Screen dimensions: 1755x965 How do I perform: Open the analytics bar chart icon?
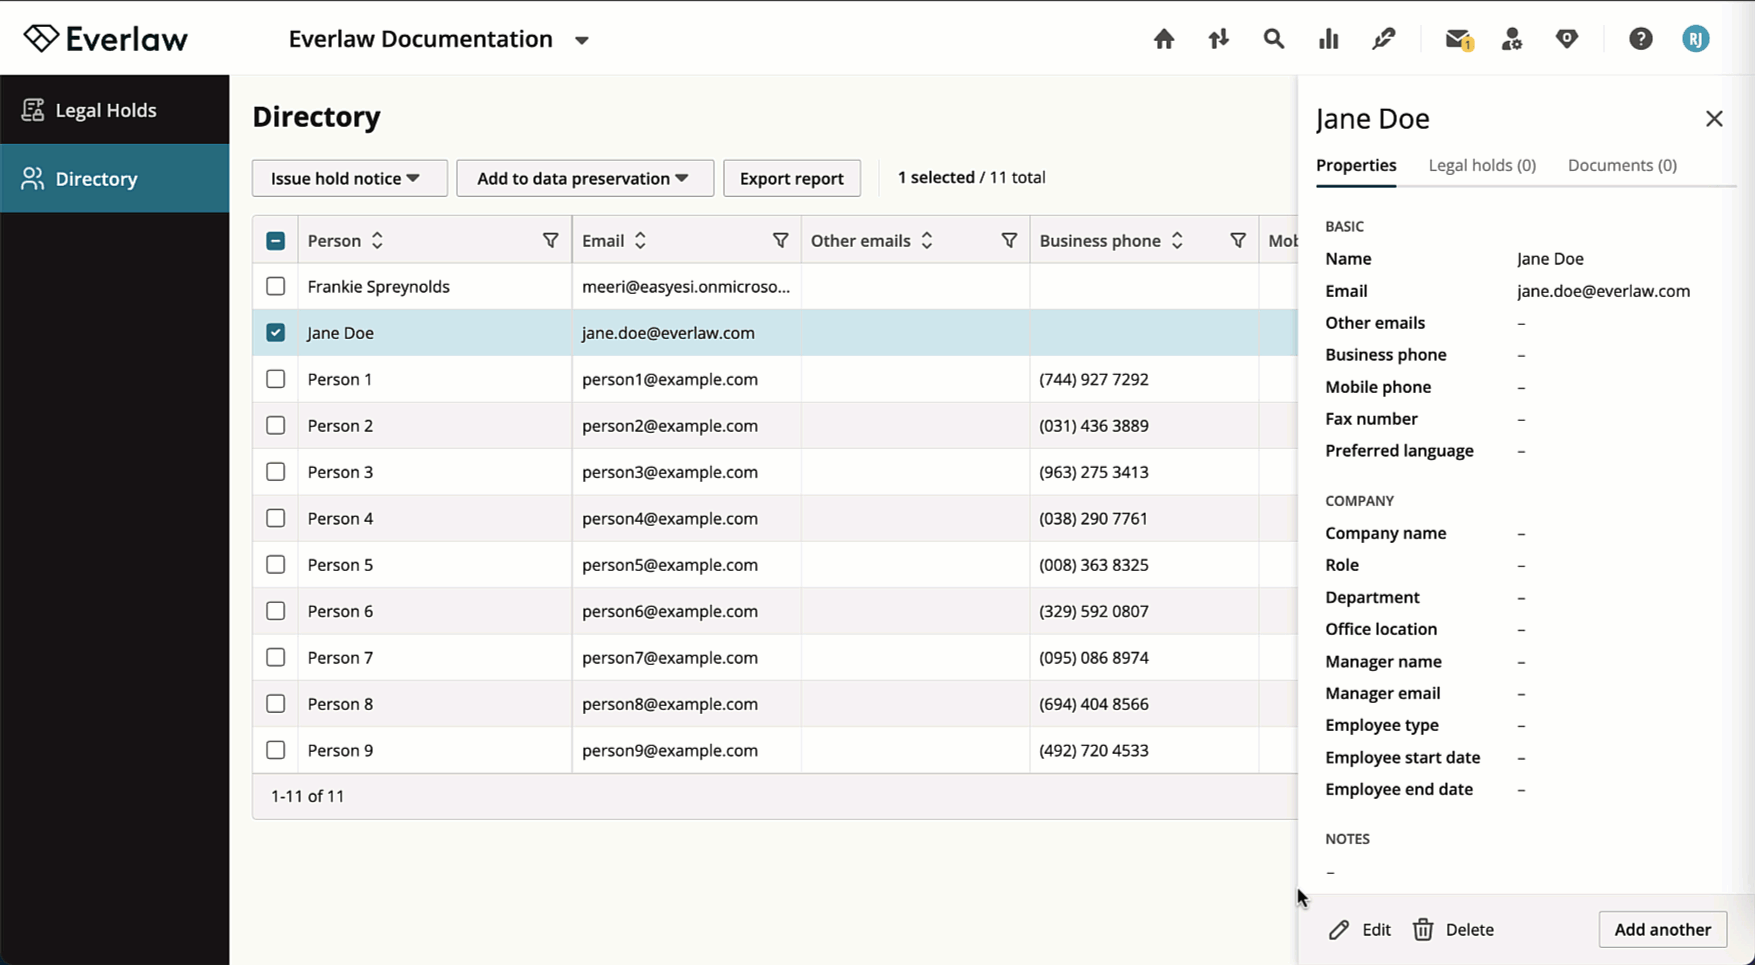tap(1328, 39)
